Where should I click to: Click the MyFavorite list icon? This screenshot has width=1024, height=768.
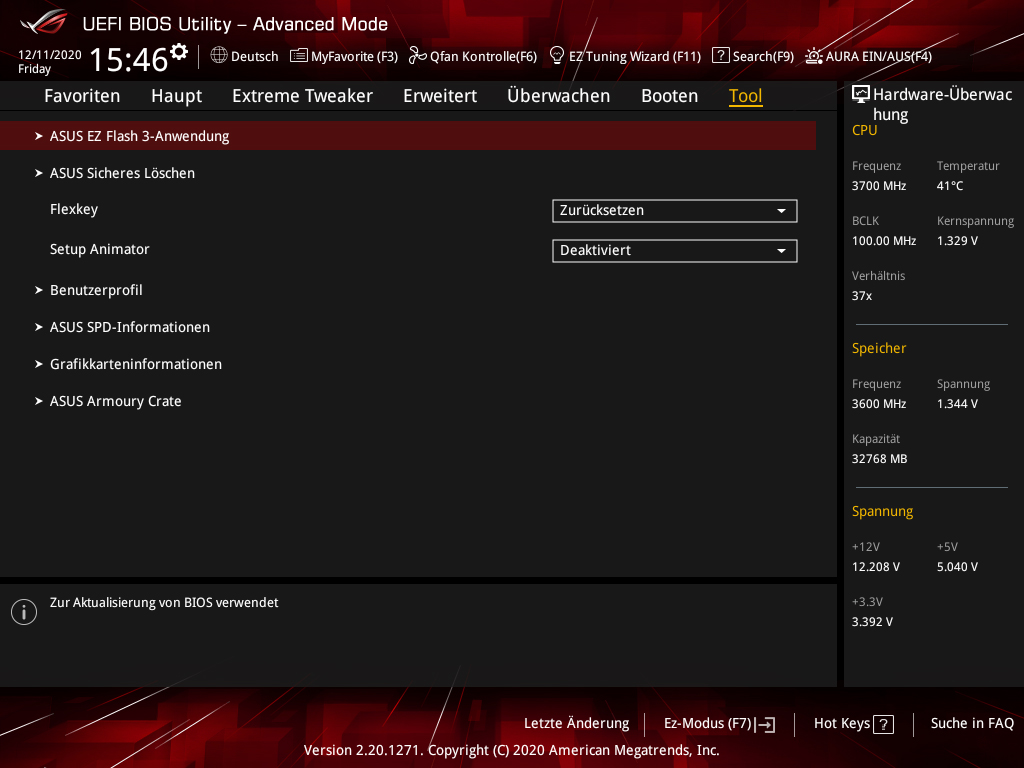(298, 56)
